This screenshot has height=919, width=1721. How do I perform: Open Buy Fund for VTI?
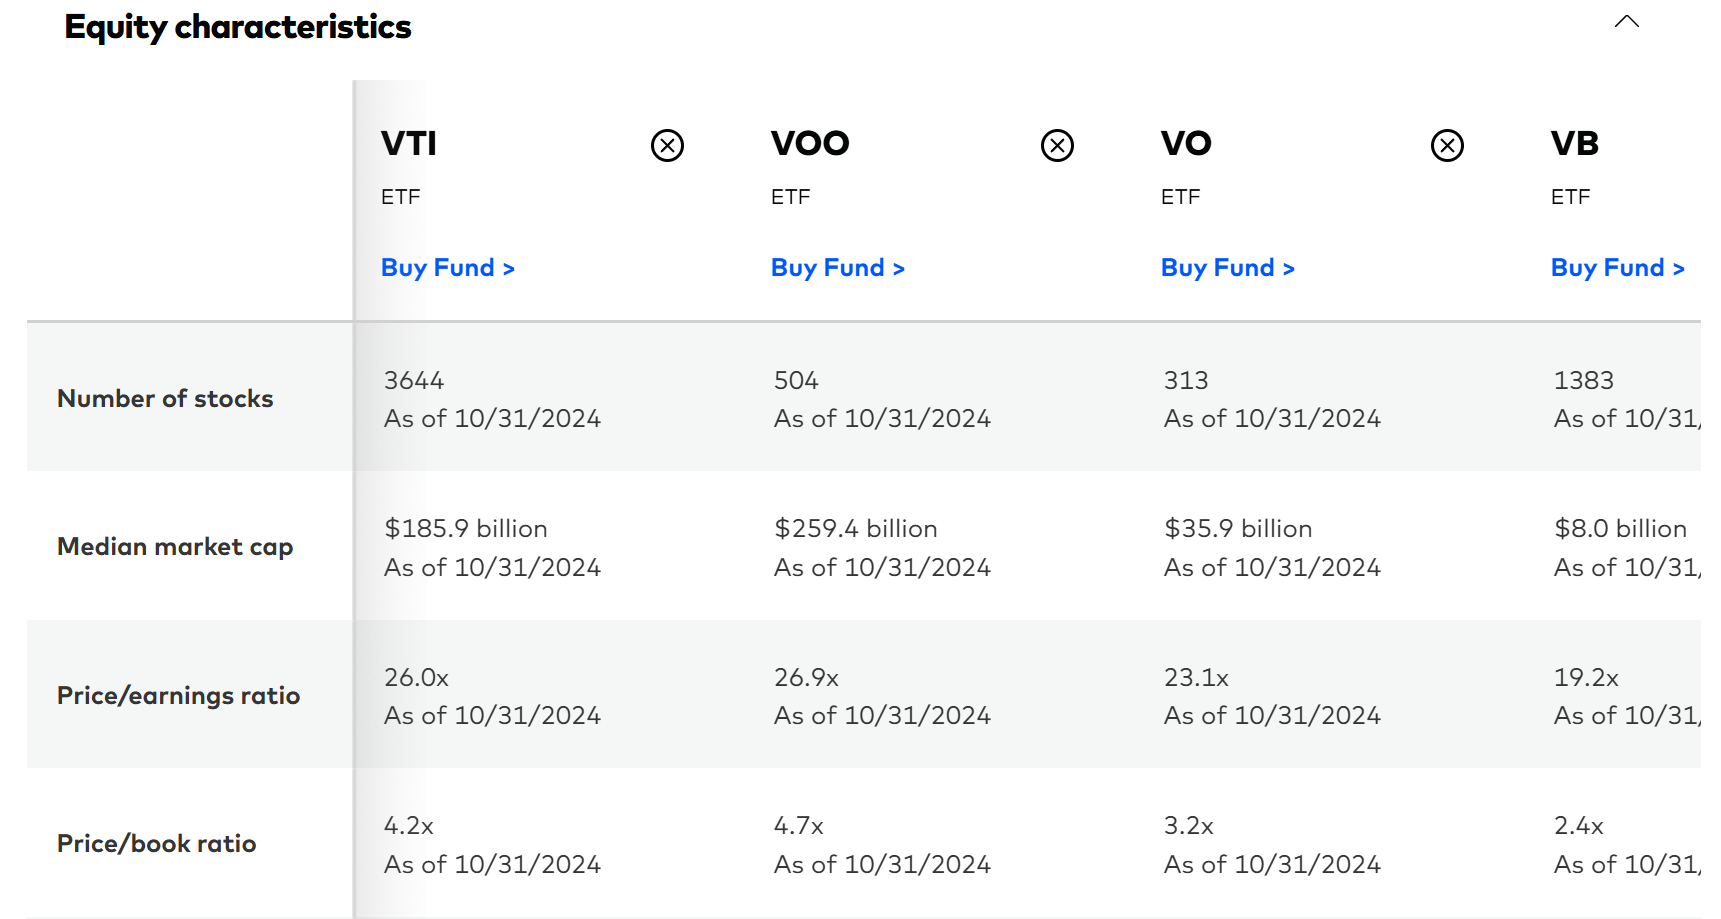[448, 267]
